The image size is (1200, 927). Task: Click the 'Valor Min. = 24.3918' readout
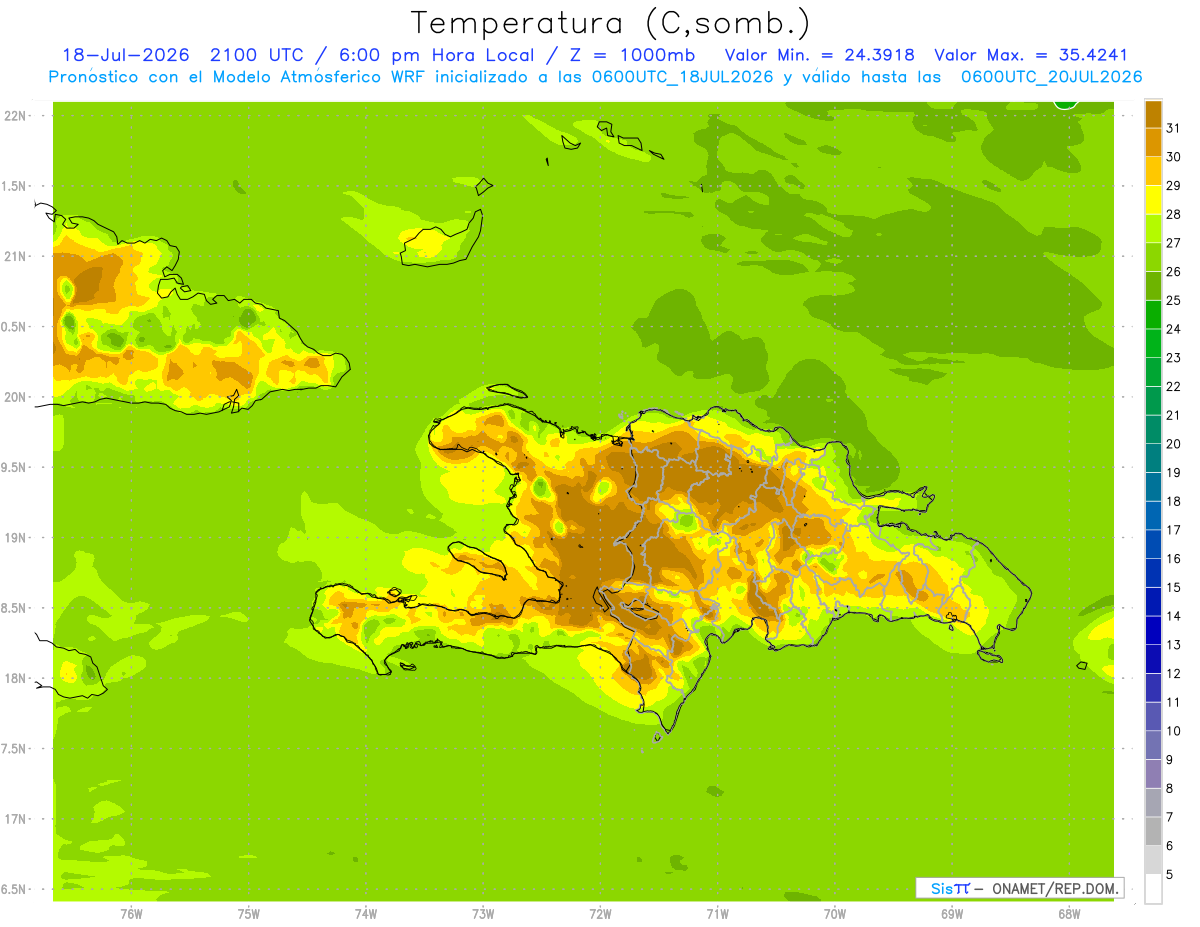[x=819, y=55]
